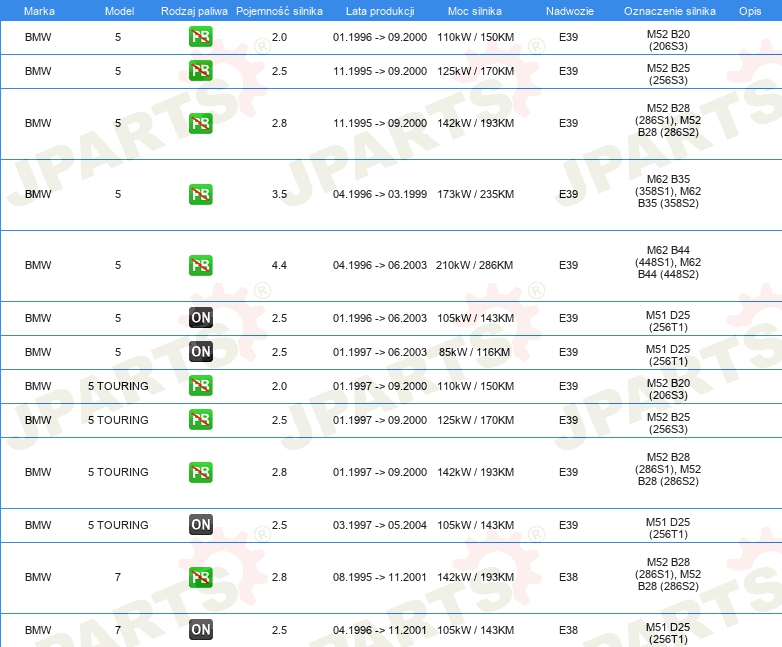Click the Pojemność silnika column header
The height and width of the screenshot is (647, 782).
(x=279, y=11)
